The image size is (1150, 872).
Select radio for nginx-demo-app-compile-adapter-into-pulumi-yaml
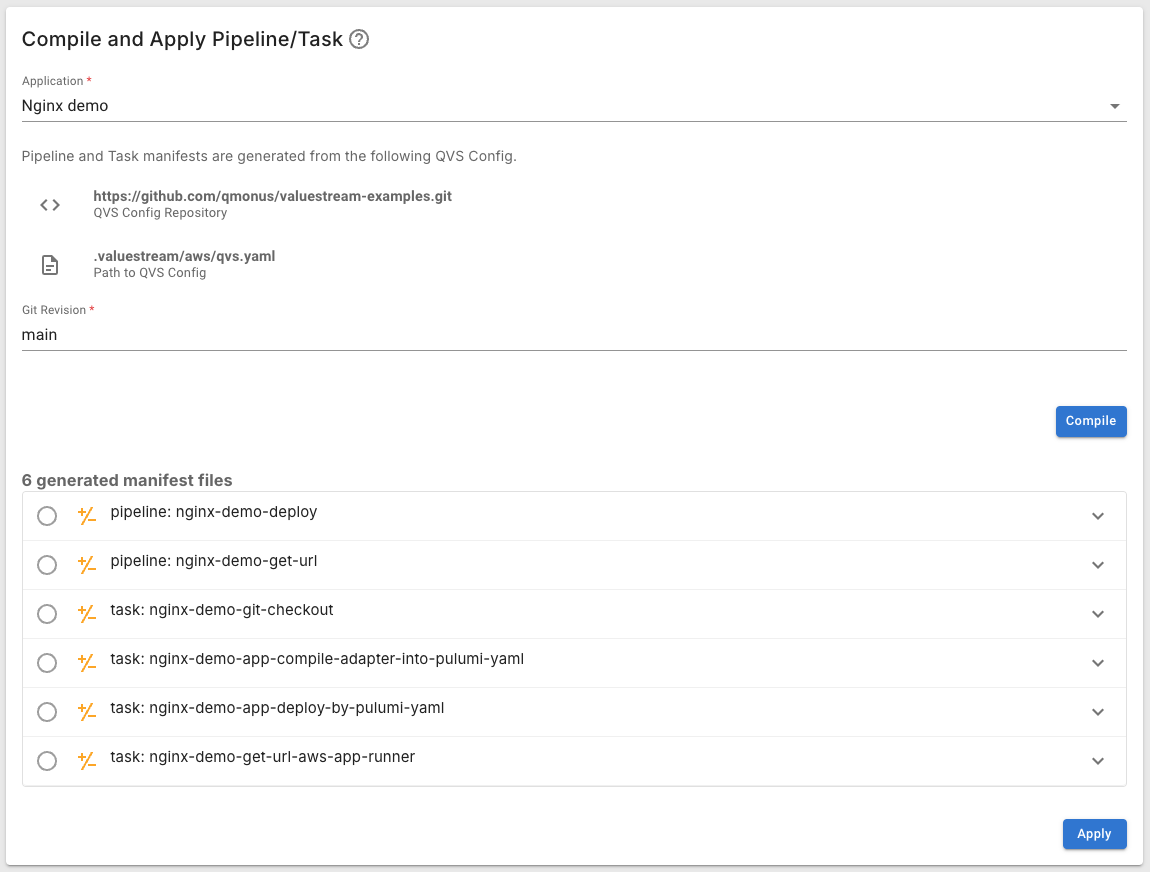[47, 663]
